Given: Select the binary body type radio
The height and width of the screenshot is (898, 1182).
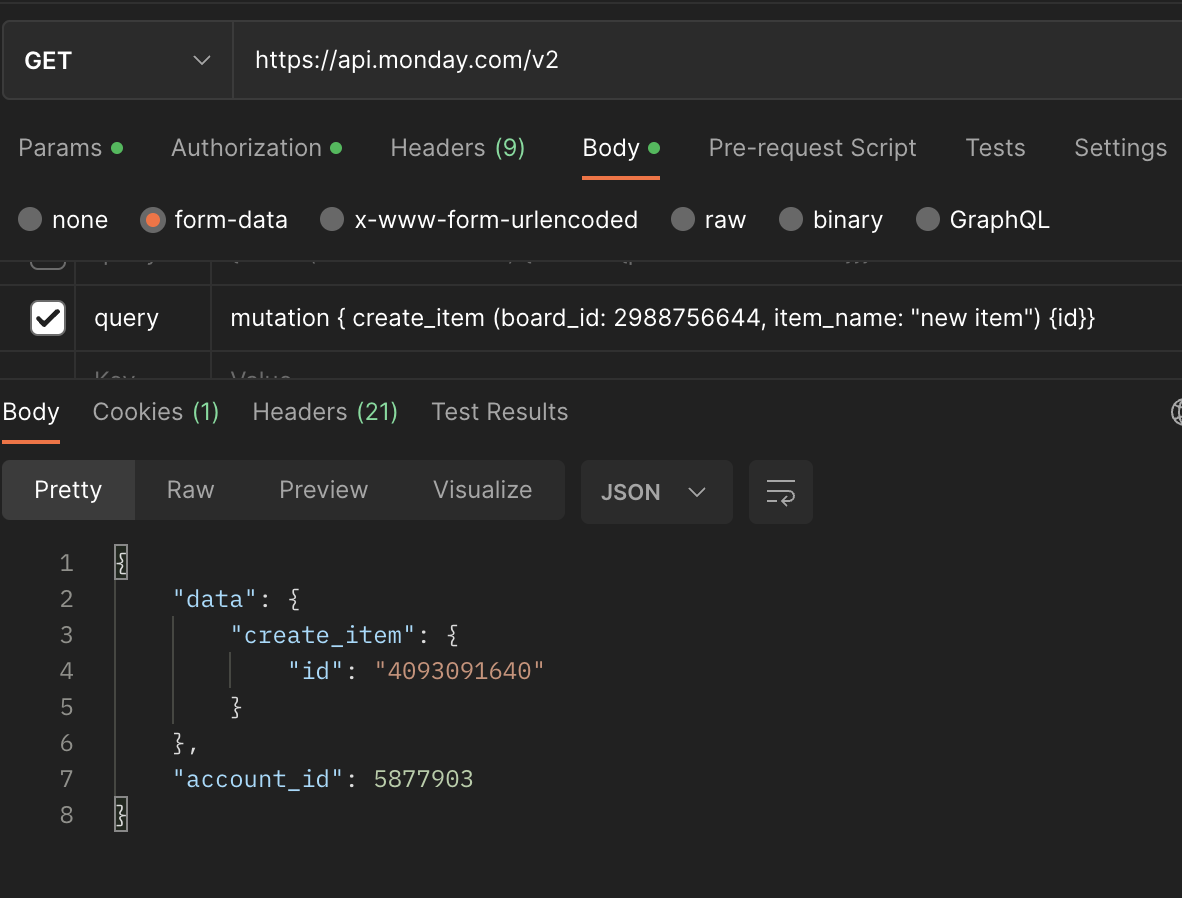Looking at the screenshot, I should coord(791,219).
